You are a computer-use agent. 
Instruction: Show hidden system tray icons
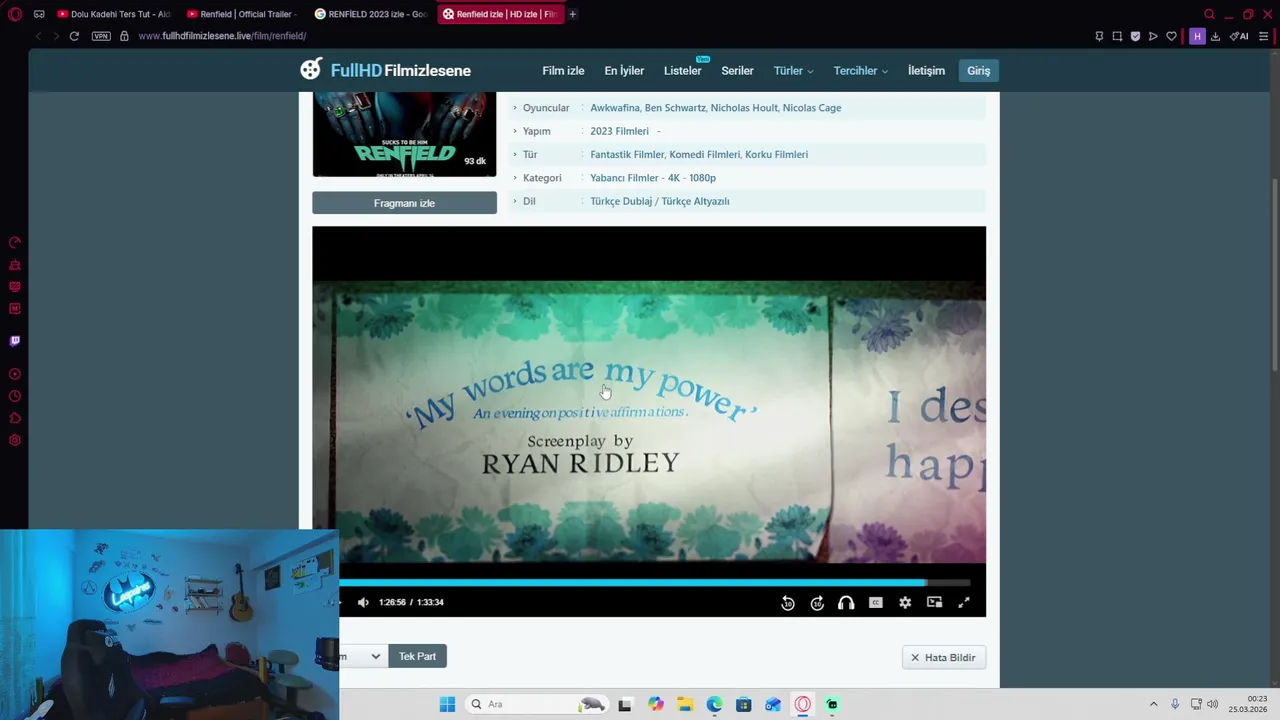(x=1153, y=704)
